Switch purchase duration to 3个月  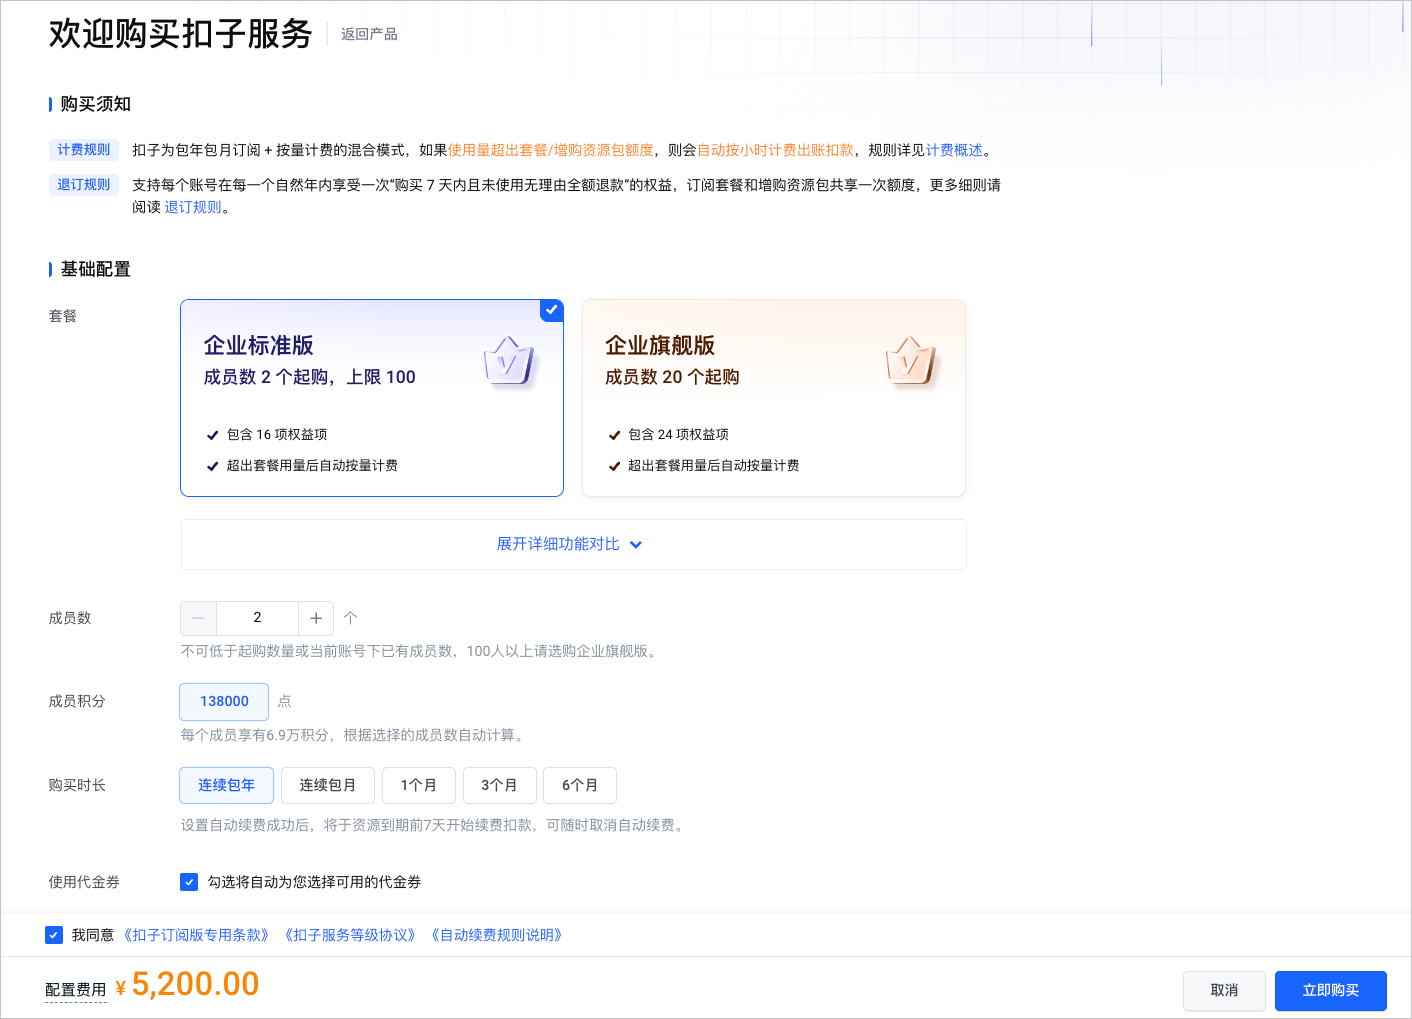(500, 785)
